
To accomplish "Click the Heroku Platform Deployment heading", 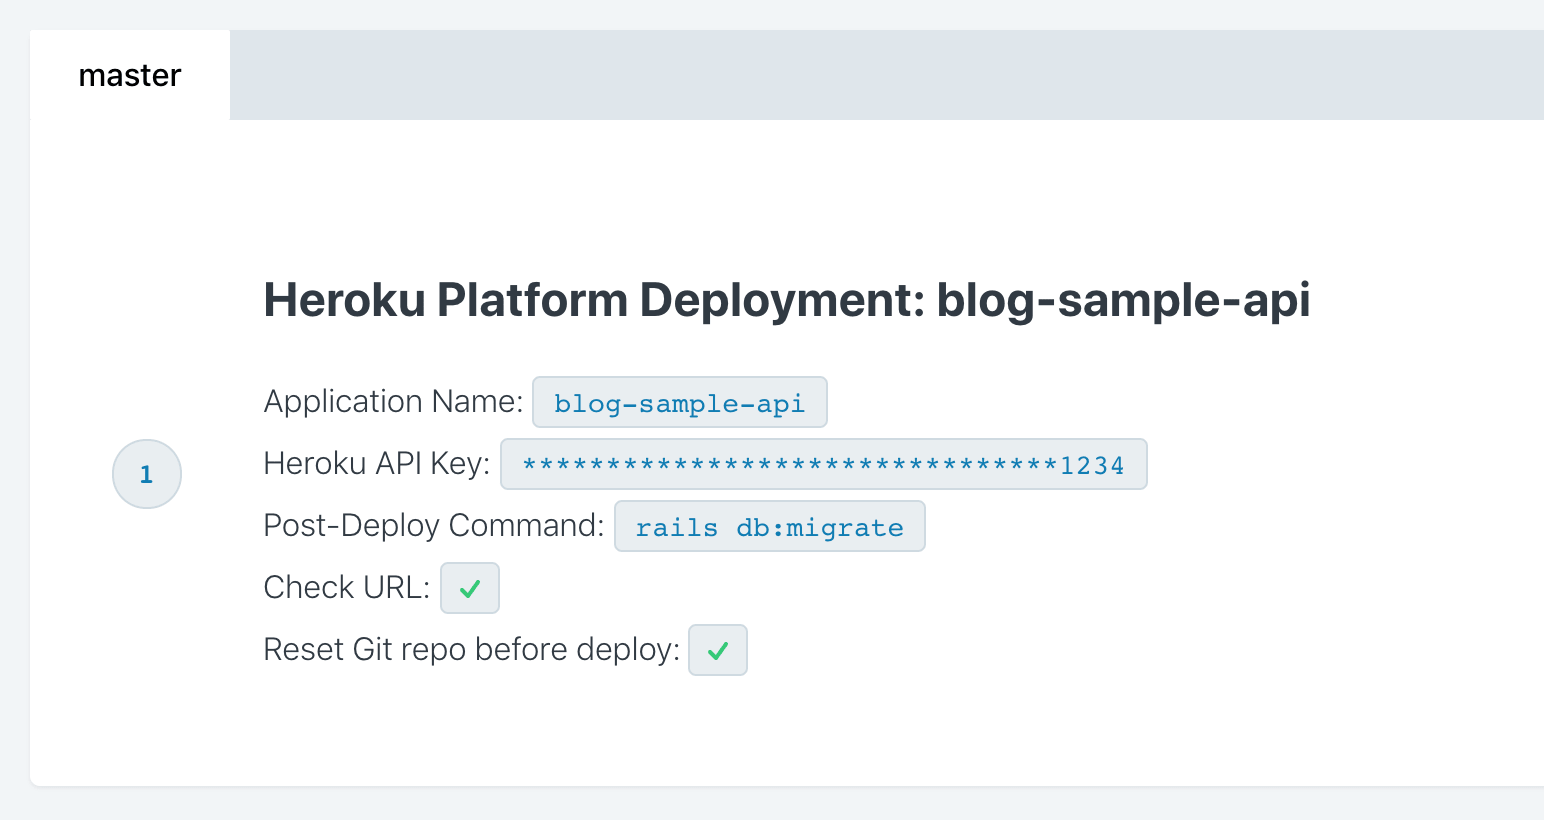I will [x=787, y=300].
